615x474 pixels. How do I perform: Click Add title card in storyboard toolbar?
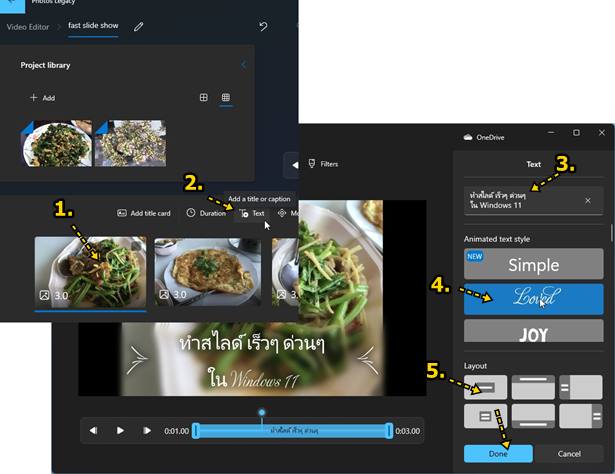pyautogui.click(x=144, y=213)
